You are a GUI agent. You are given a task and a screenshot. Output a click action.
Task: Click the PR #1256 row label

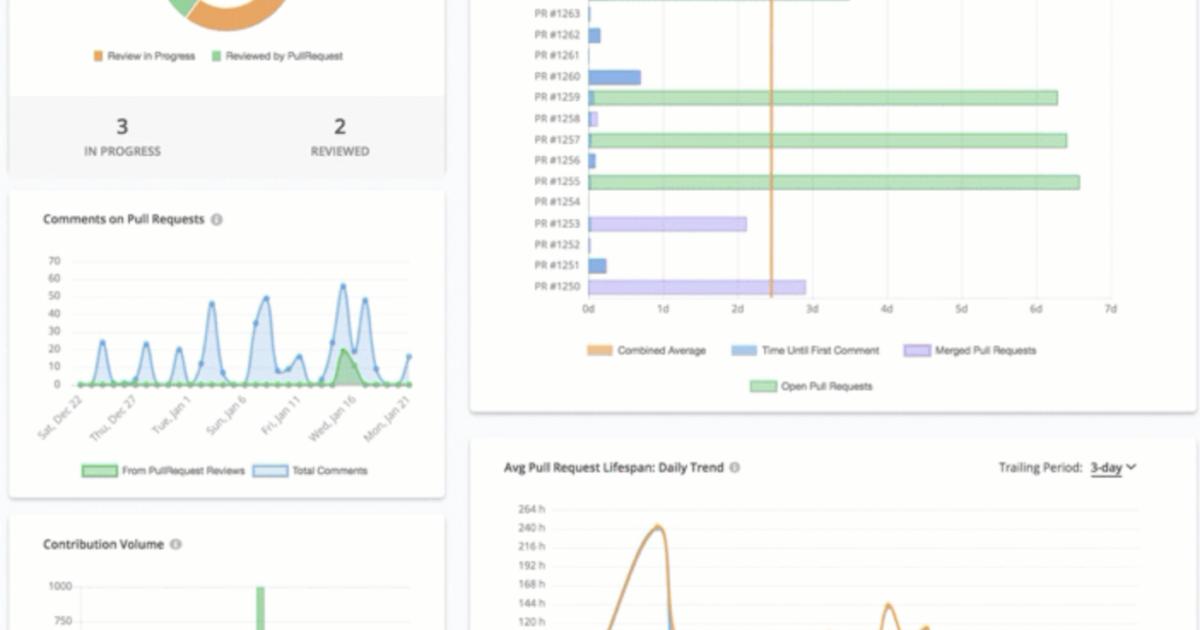coord(557,161)
